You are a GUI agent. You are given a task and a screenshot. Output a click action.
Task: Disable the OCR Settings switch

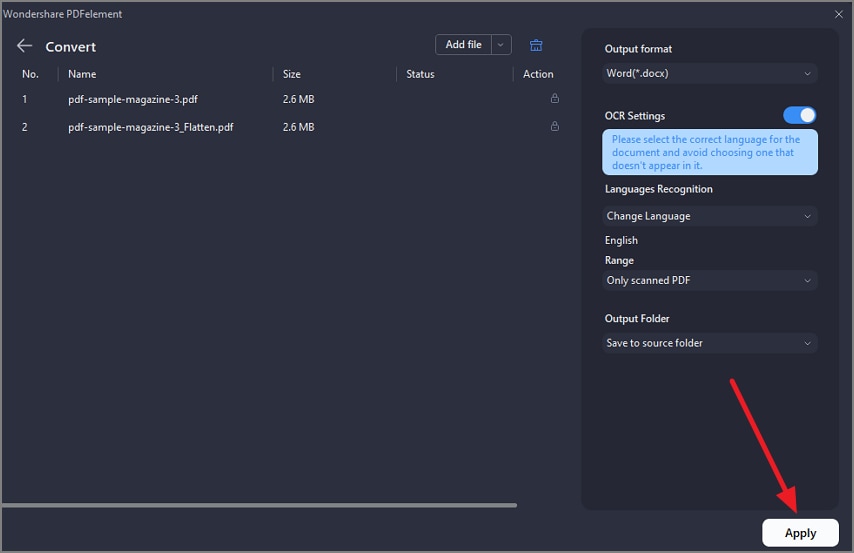(799, 115)
